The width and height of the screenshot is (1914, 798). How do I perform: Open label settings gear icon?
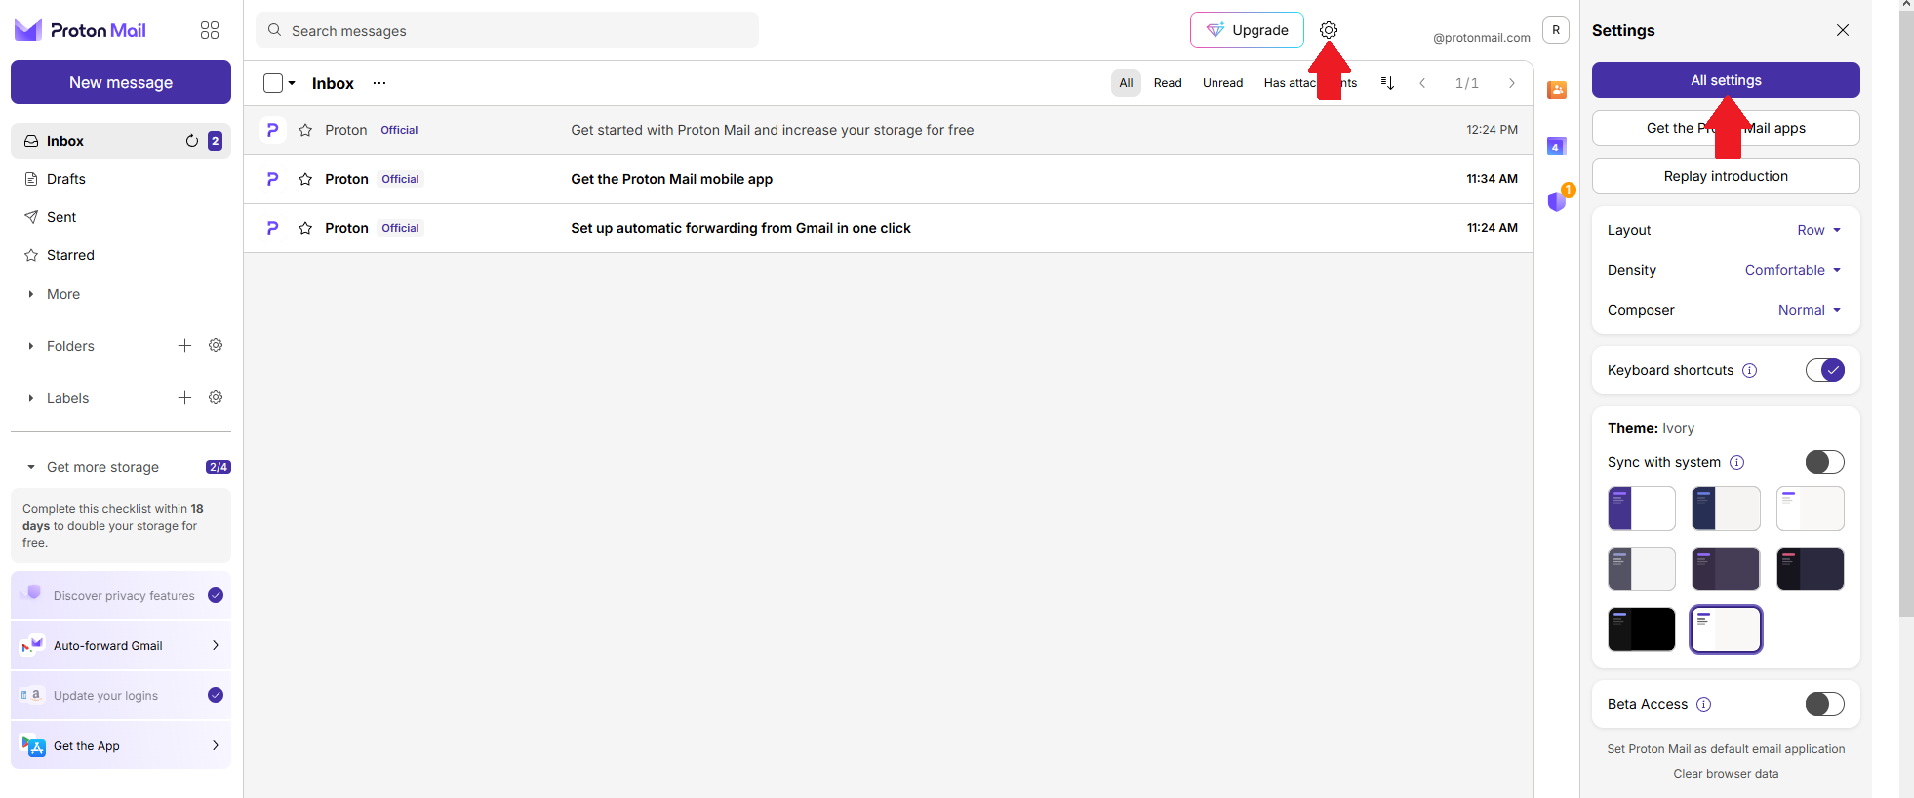coord(215,397)
